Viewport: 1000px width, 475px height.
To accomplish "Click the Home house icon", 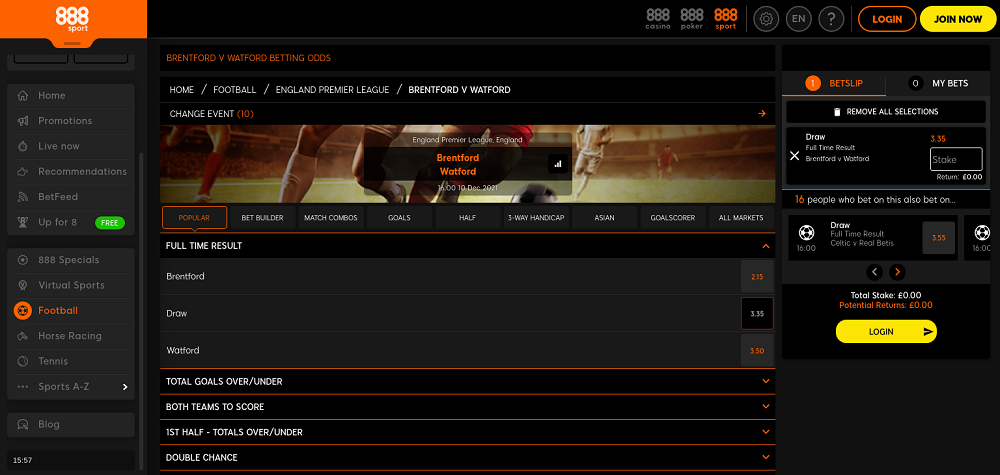I will (23, 96).
